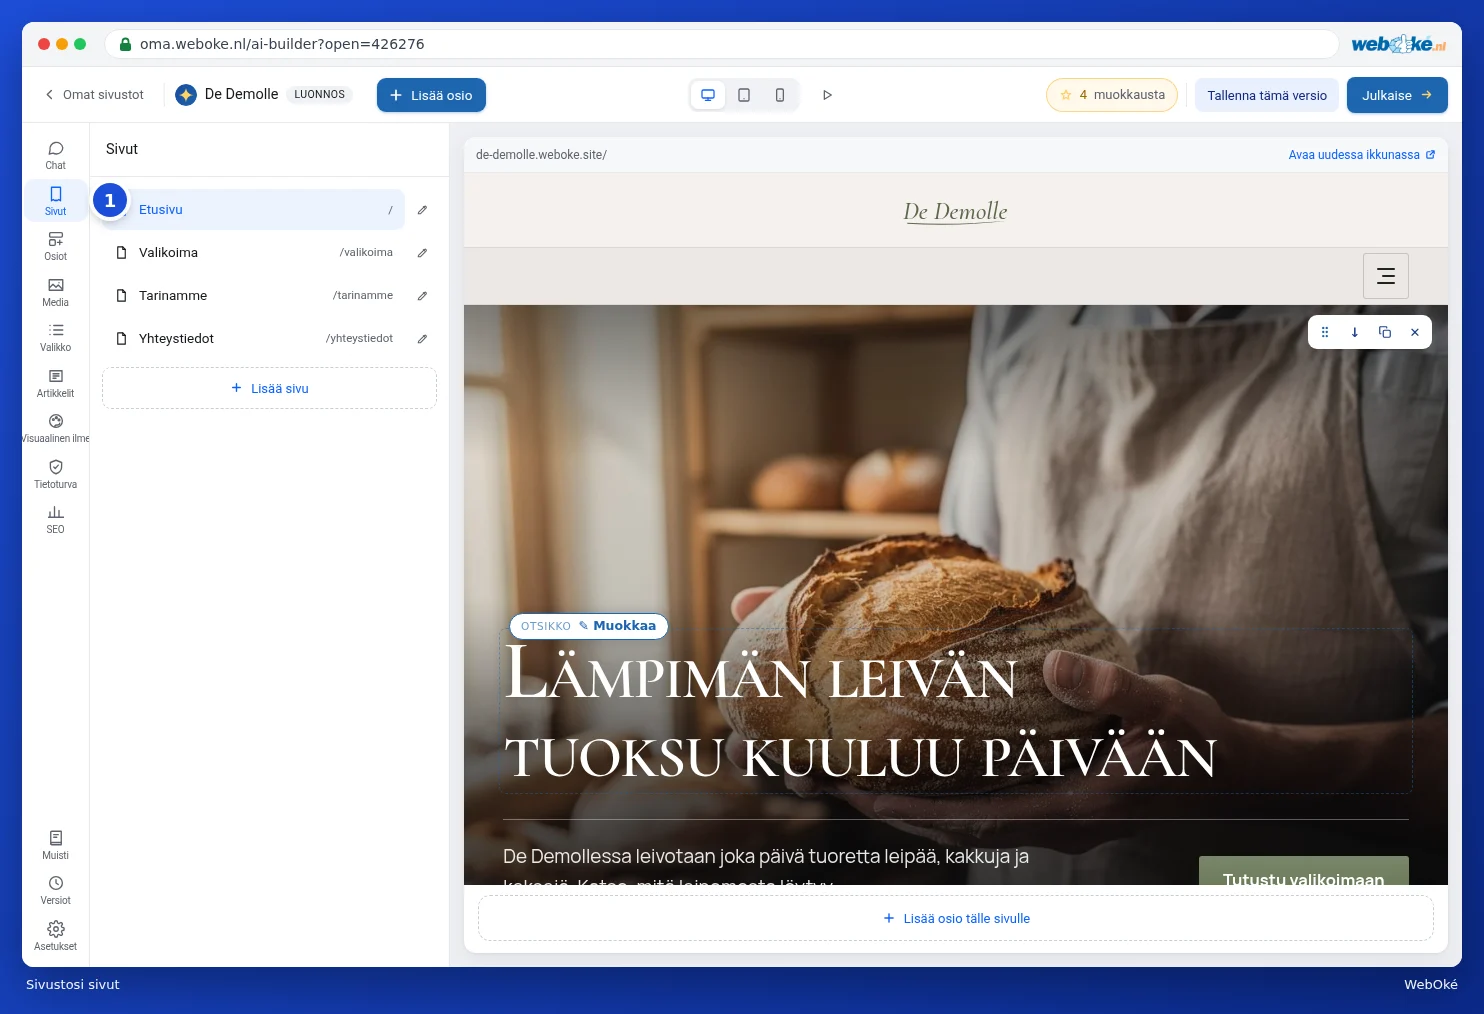Image resolution: width=1484 pixels, height=1014 pixels.
Task: Switch to desktop preview mode
Action: tap(708, 95)
